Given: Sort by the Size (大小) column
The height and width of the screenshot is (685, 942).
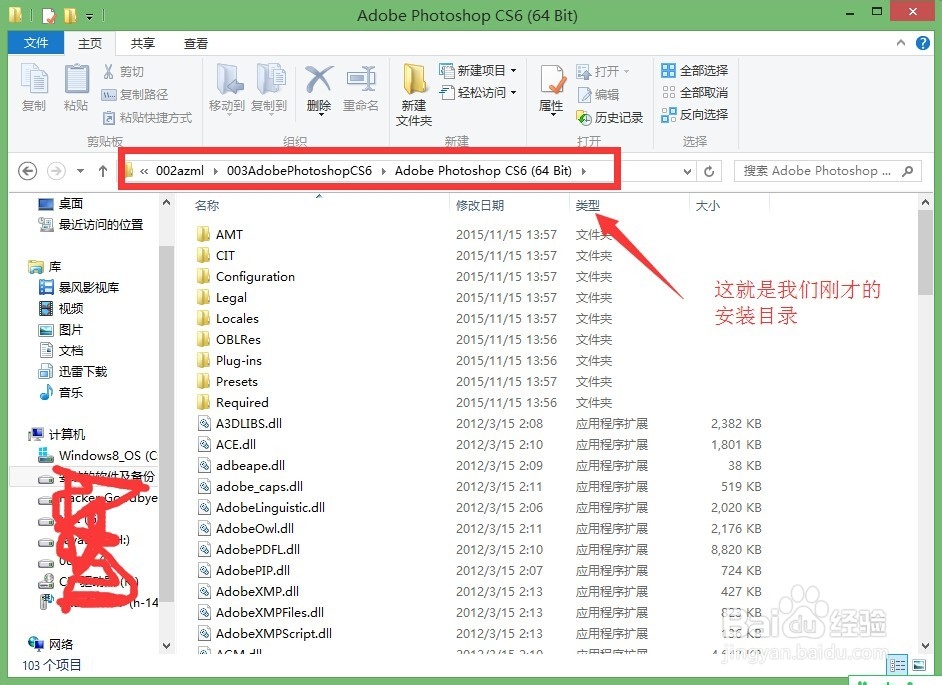Looking at the screenshot, I should [x=708, y=206].
